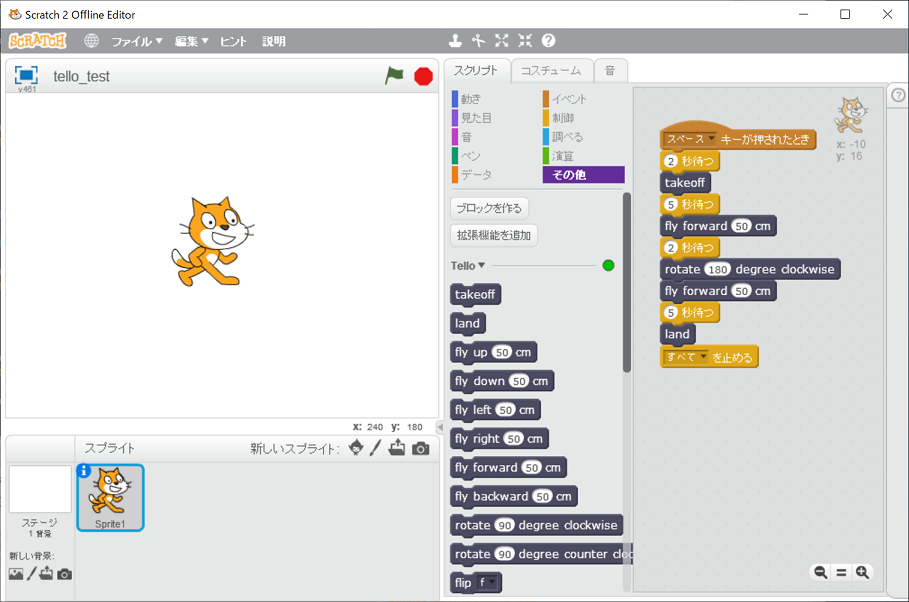Screen dimensions: 909x602
Task: Click the ブロックを作る button
Action: pos(489,208)
